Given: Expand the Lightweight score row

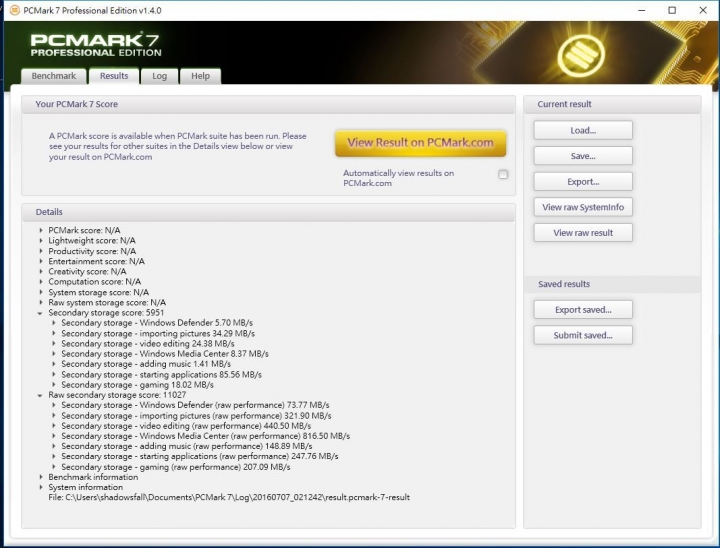Looking at the screenshot, I should pyautogui.click(x=41, y=240).
